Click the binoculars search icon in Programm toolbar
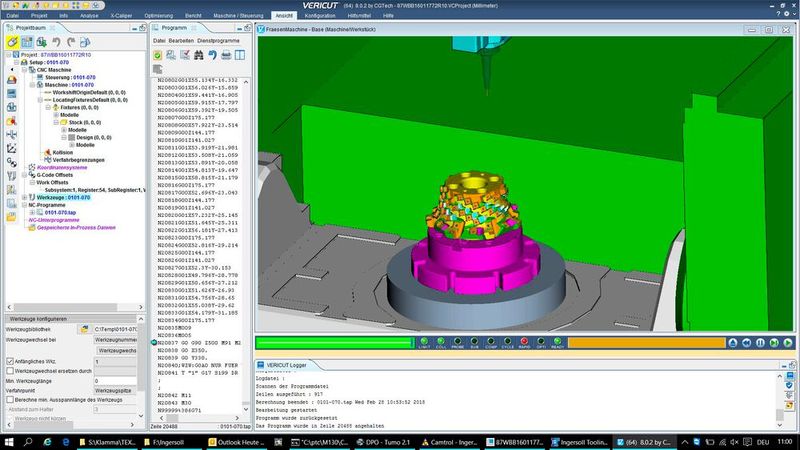800x450 pixels. pos(198,55)
